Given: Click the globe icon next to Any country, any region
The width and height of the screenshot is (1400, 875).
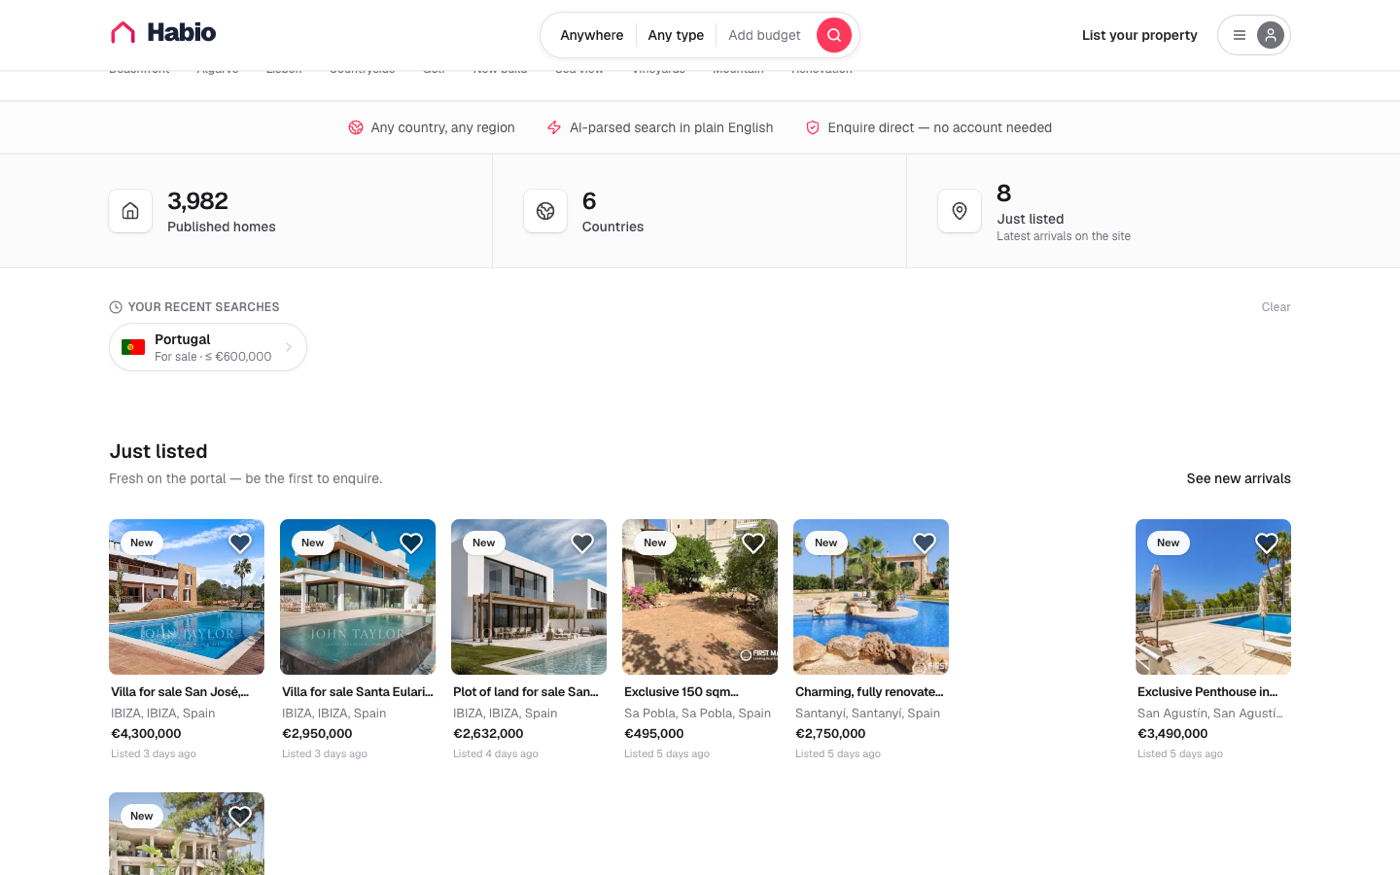Looking at the screenshot, I should pos(356,127).
